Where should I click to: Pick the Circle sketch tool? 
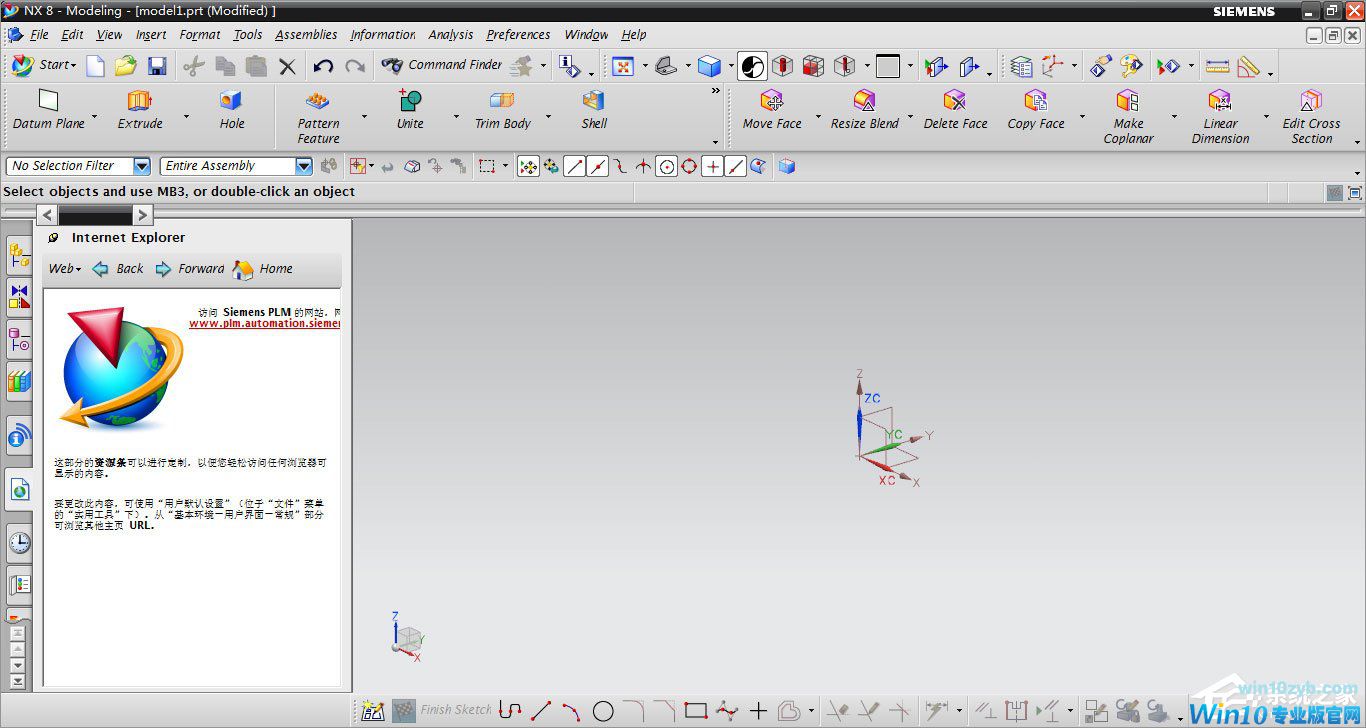point(603,711)
